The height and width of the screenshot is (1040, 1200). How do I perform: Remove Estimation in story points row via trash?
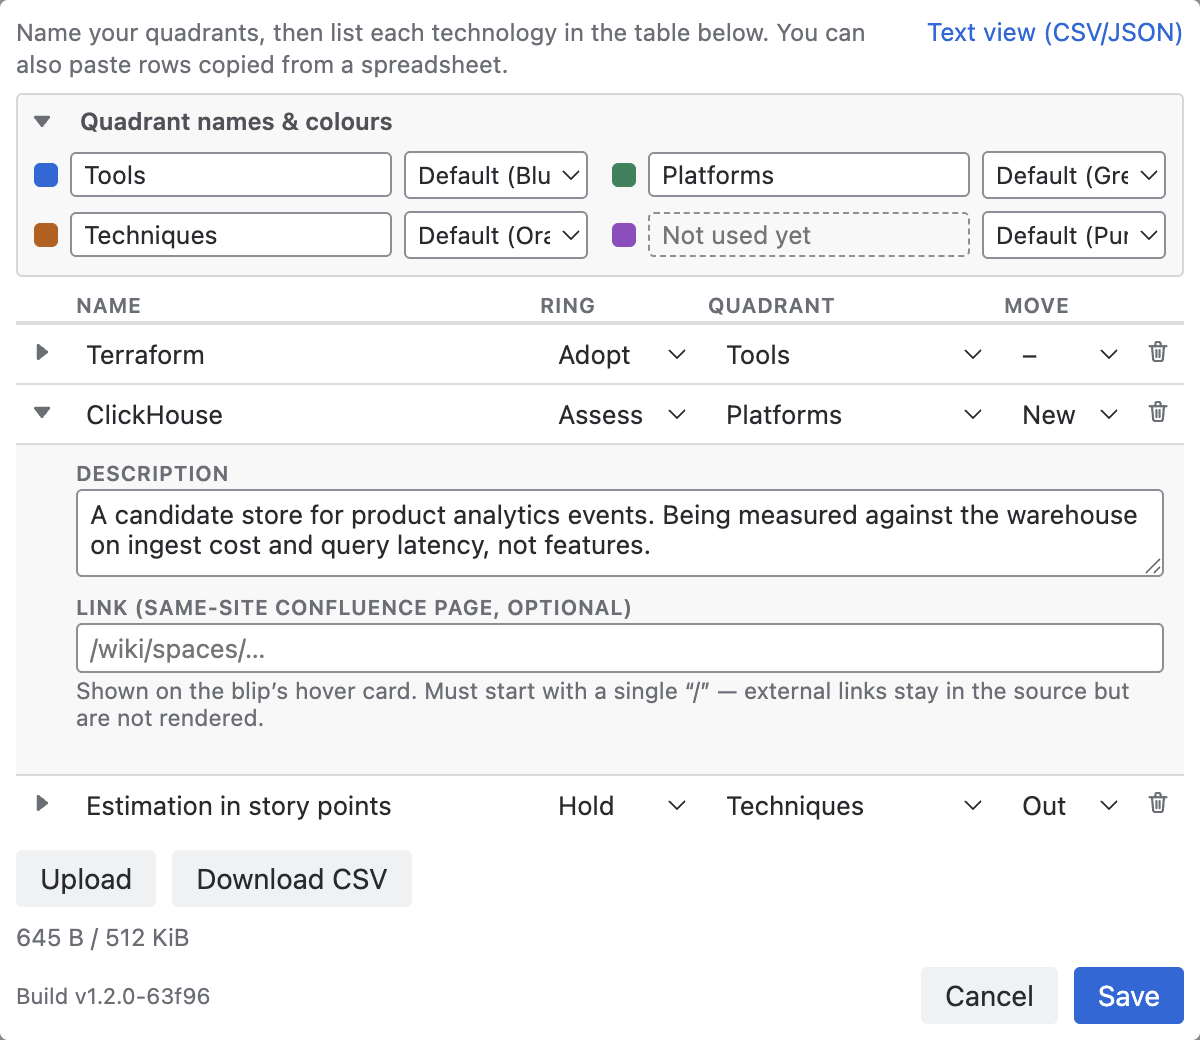pyautogui.click(x=1158, y=803)
